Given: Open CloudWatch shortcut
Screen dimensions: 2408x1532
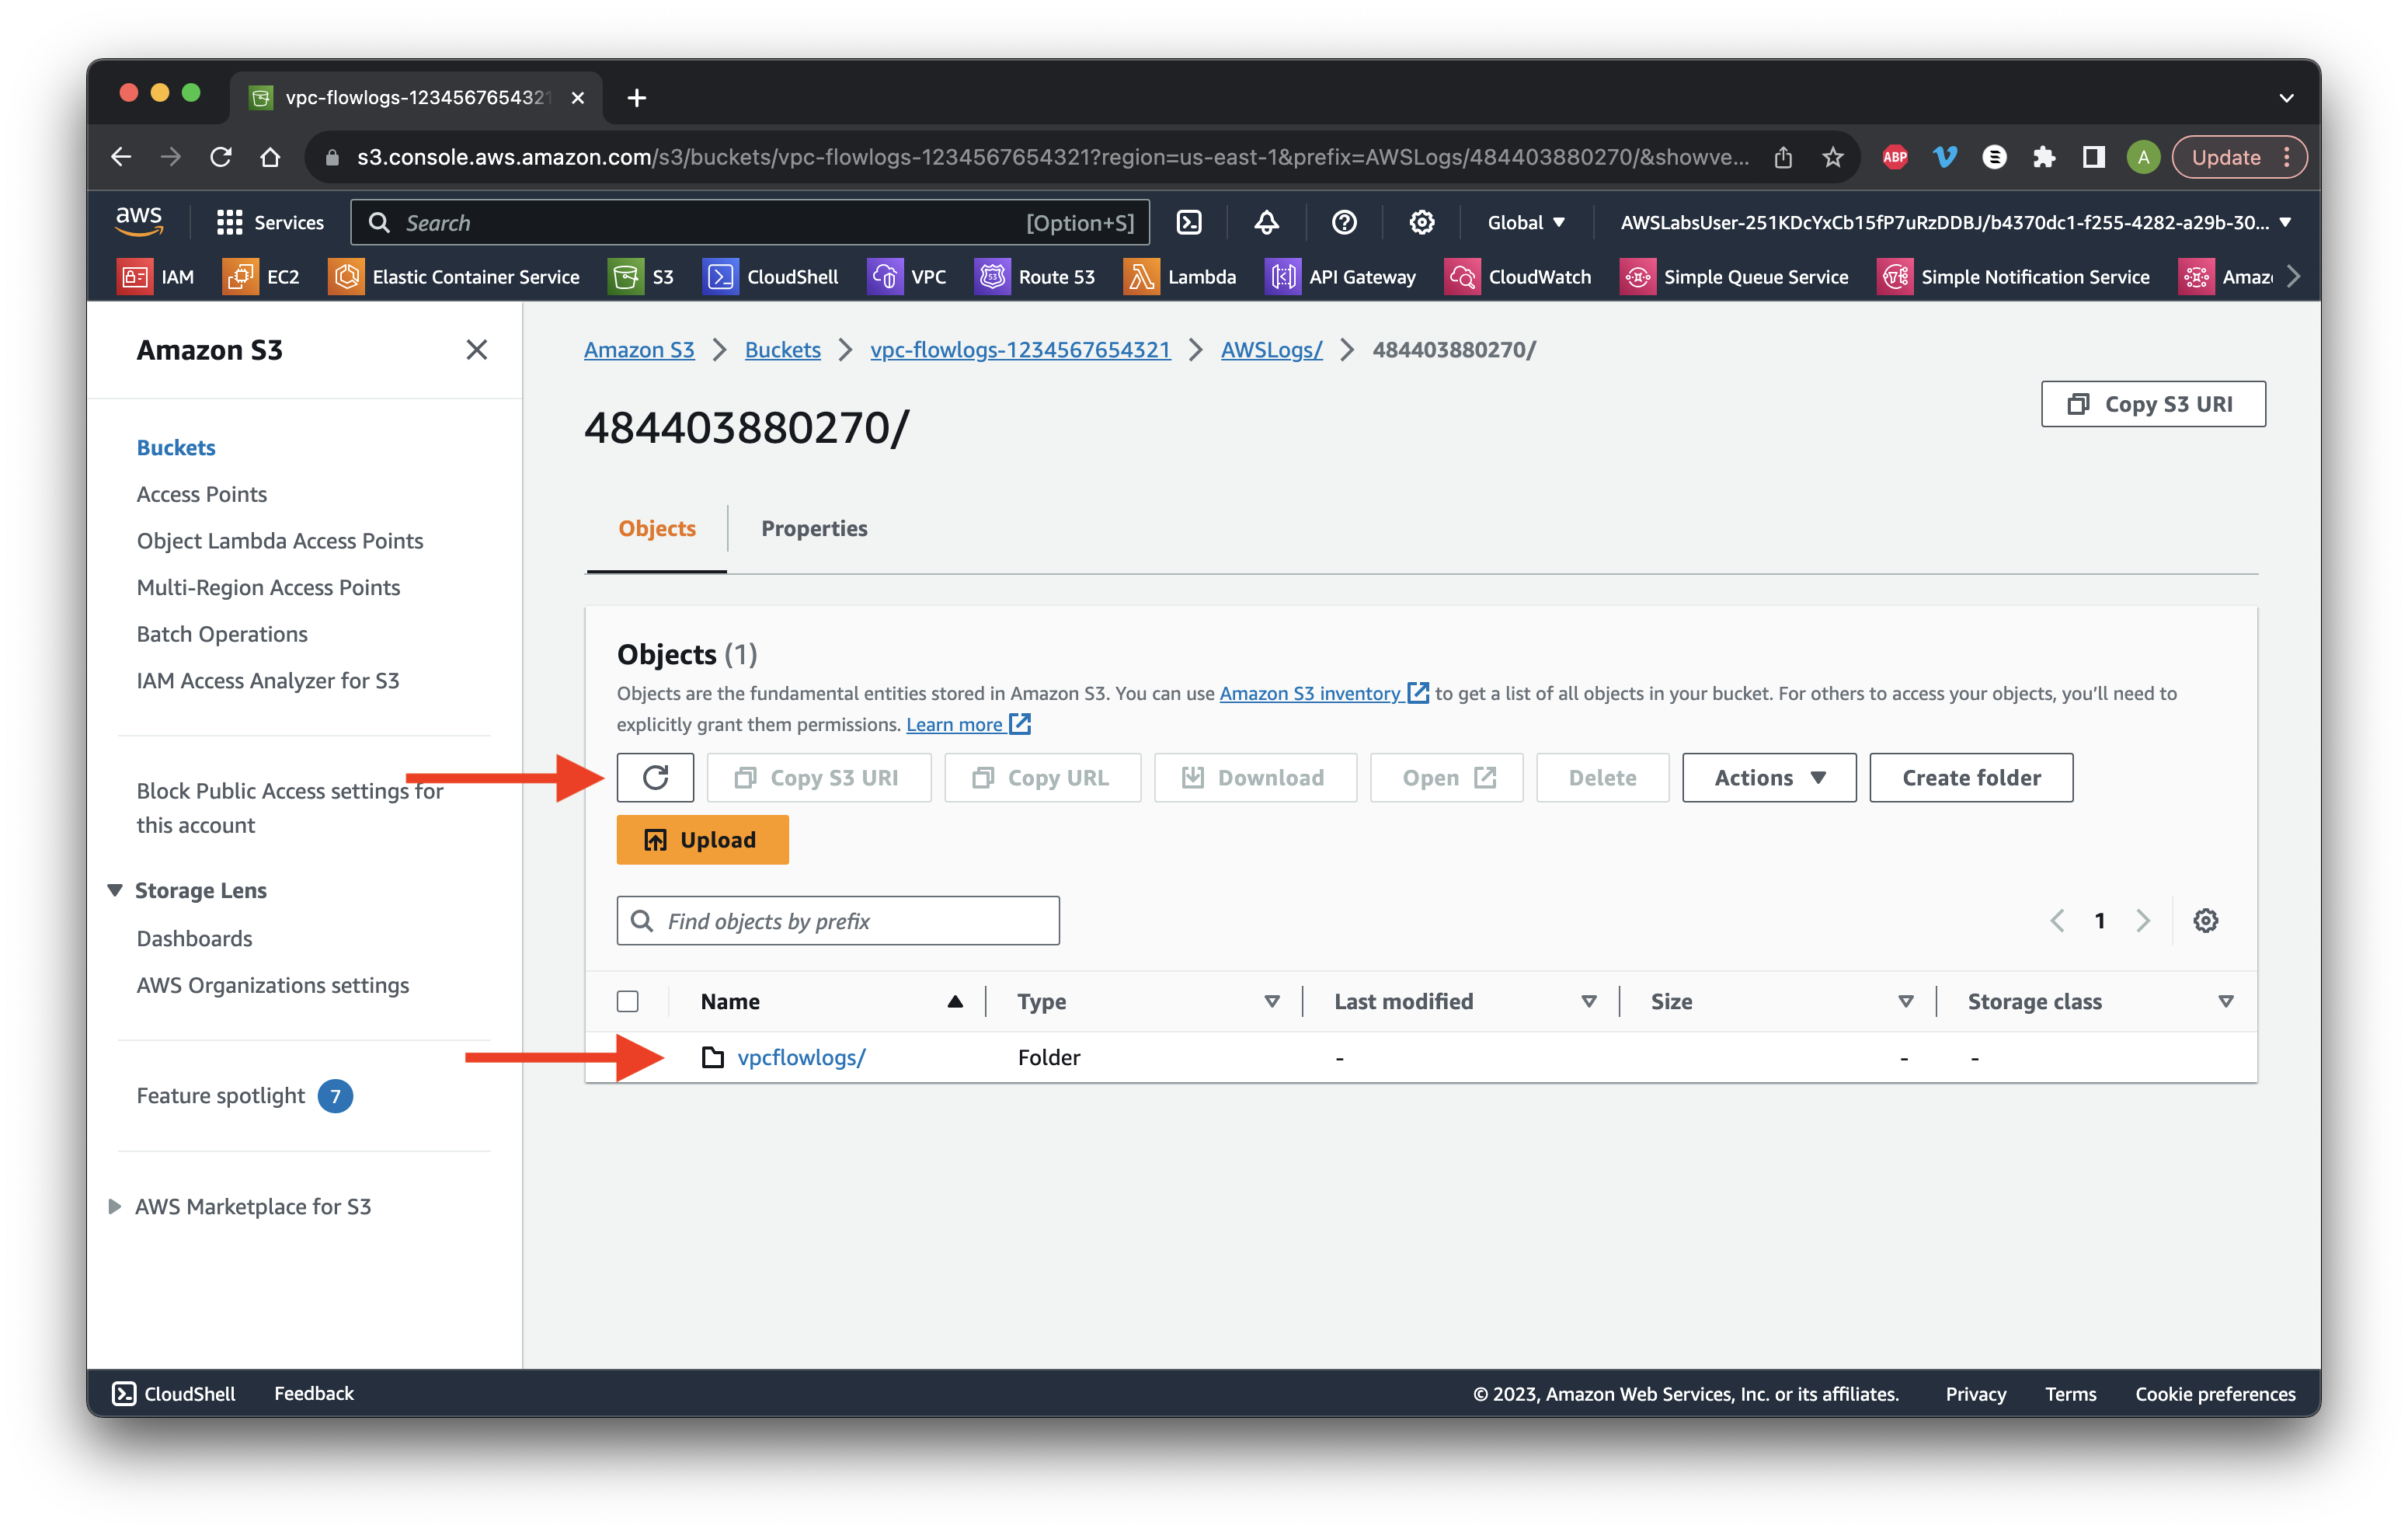Looking at the screenshot, I should pyautogui.click(x=1518, y=277).
